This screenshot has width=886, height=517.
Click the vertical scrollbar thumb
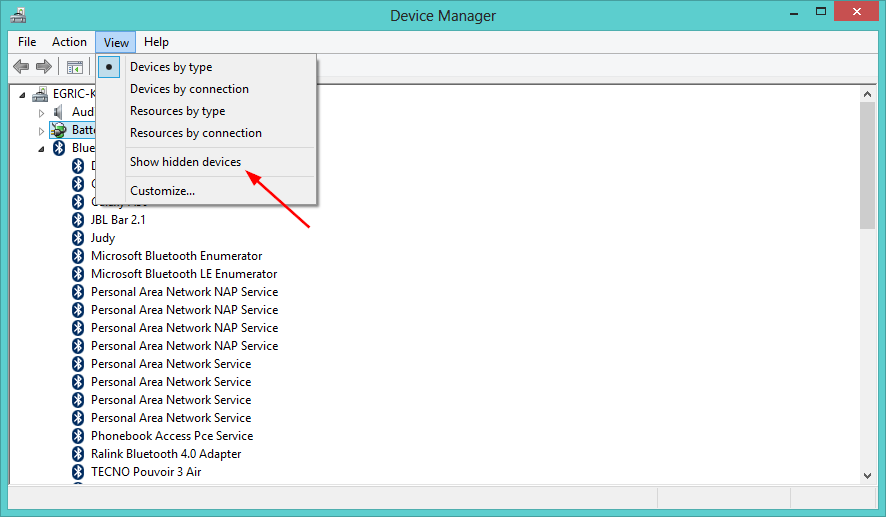click(867, 166)
